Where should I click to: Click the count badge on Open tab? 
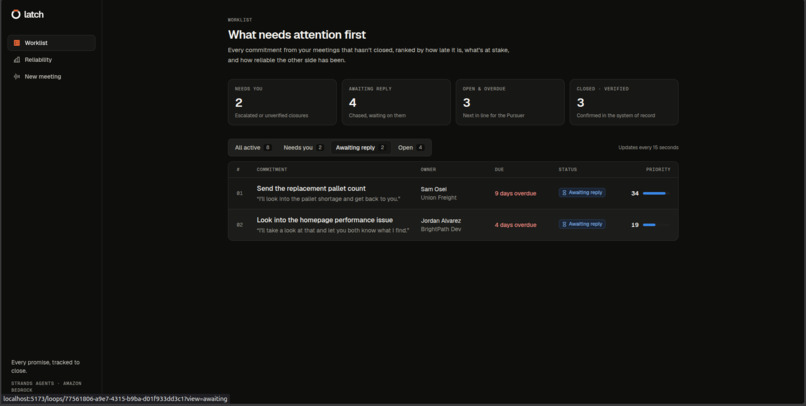(x=420, y=147)
